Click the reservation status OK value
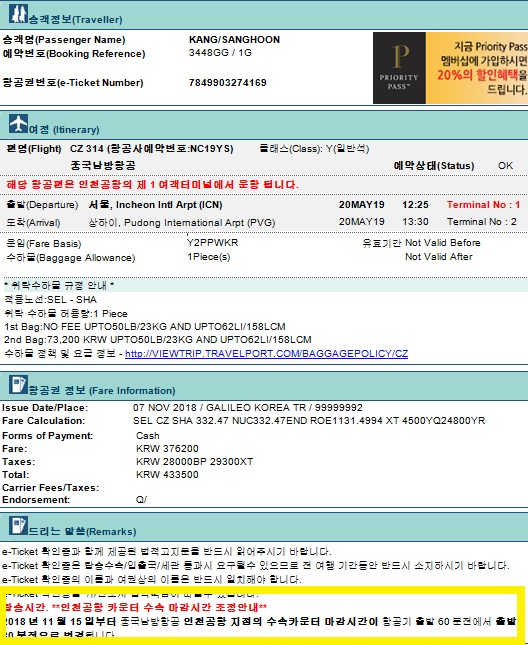 click(505, 165)
